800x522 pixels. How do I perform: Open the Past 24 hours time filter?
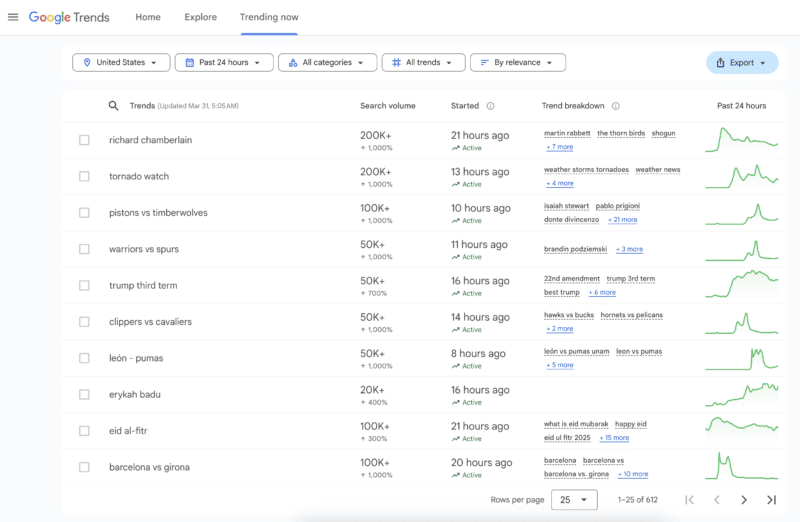click(224, 62)
